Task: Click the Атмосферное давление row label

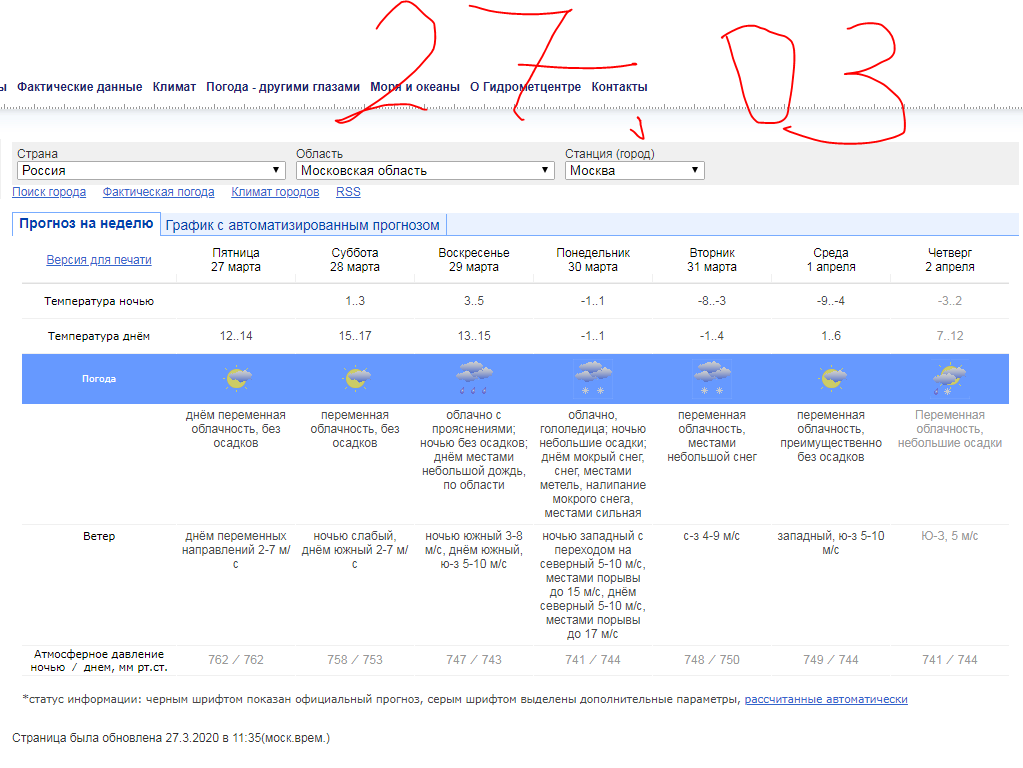Action: (x=99, y=660)
